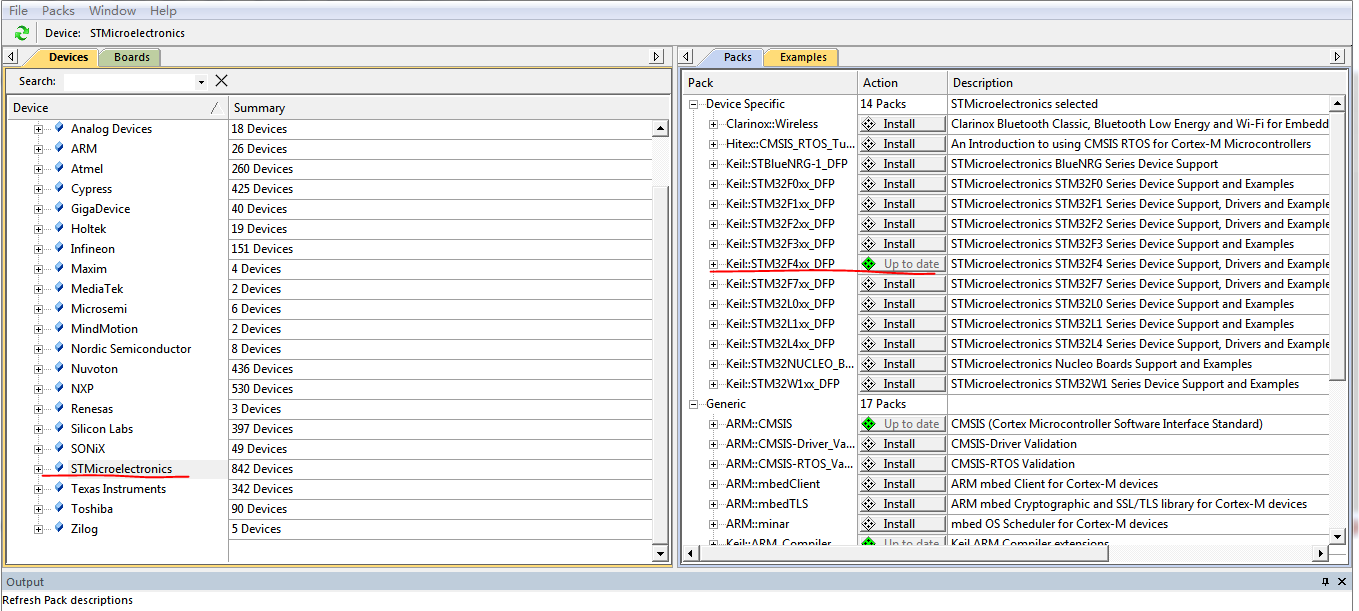
Task: Click the MediaTek vendor diamond icon
Action: click(x=59, y=288)
